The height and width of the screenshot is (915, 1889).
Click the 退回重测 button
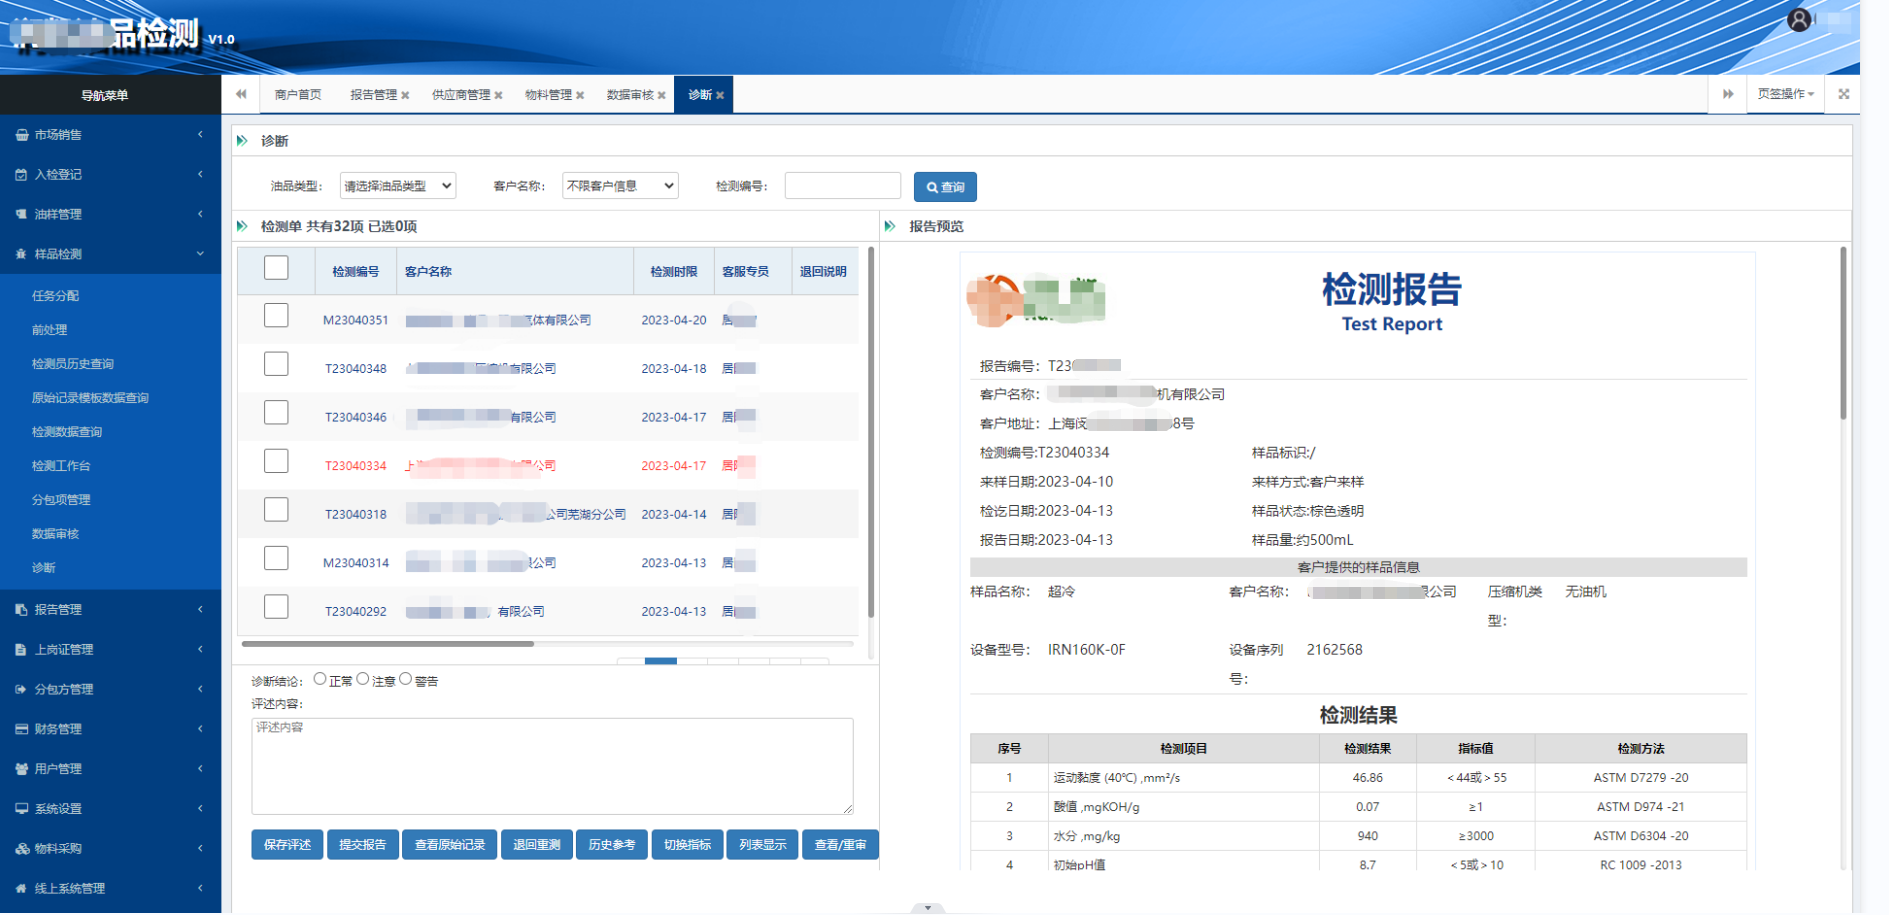click(x=537, y=845)
